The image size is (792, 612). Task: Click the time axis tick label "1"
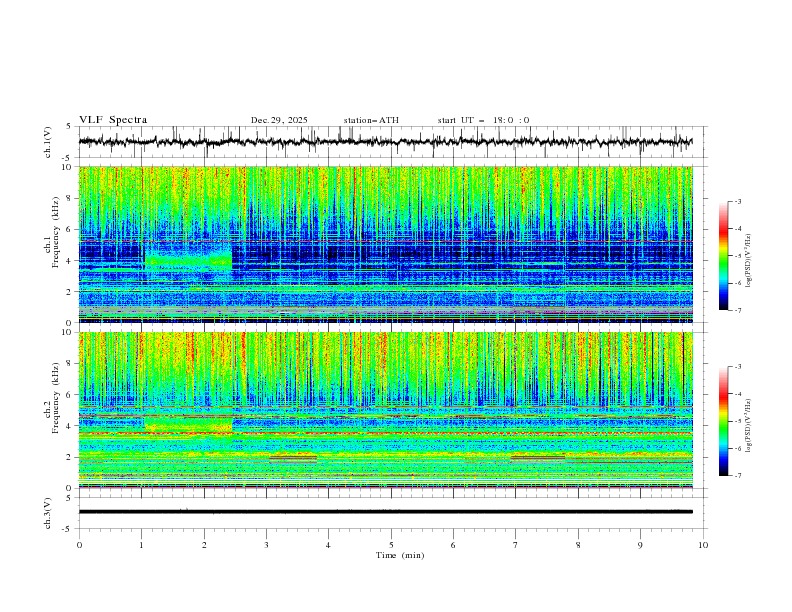pyautogui.click(x=142, y=545)
